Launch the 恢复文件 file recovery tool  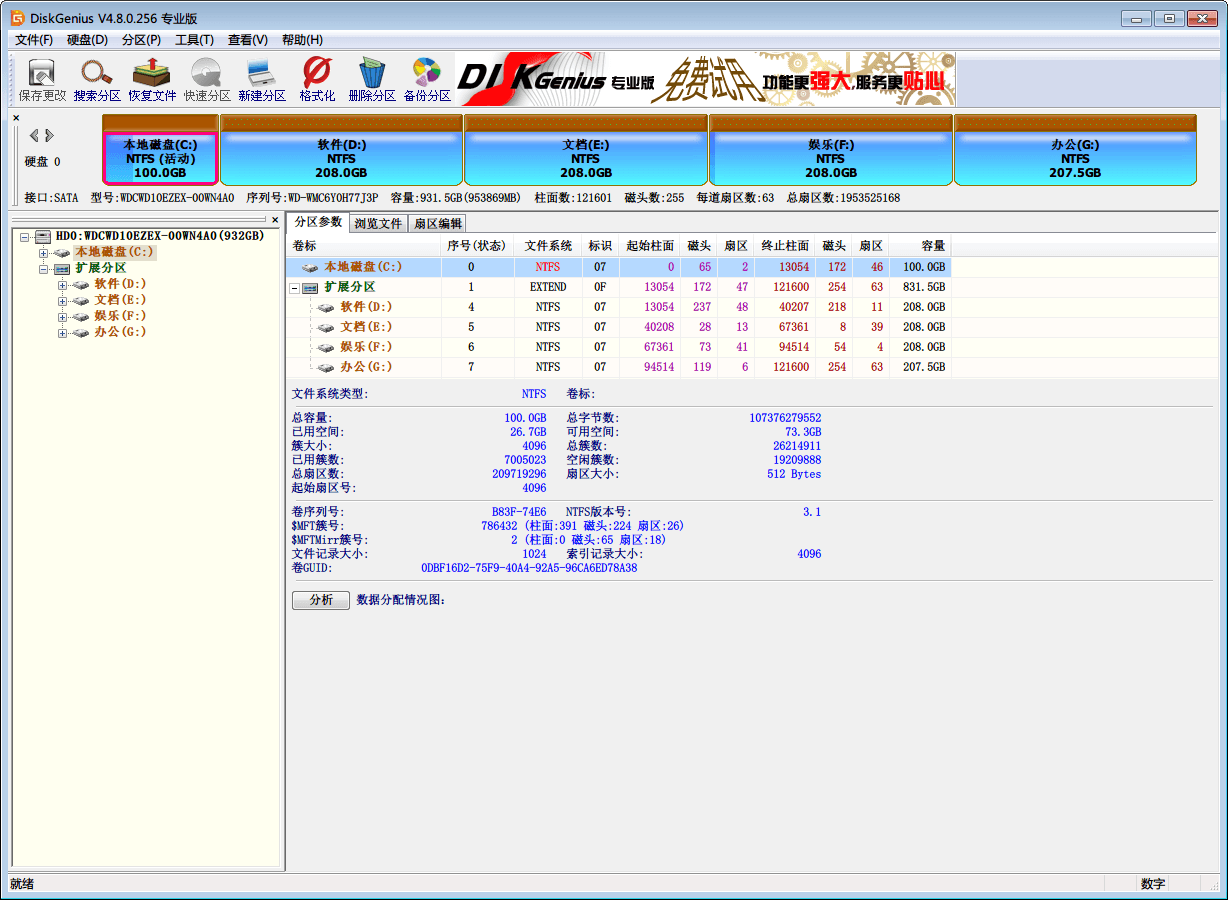pos(152,80)
